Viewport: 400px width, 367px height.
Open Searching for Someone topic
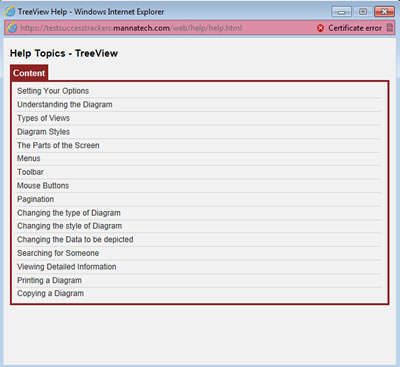coord(58,253)
